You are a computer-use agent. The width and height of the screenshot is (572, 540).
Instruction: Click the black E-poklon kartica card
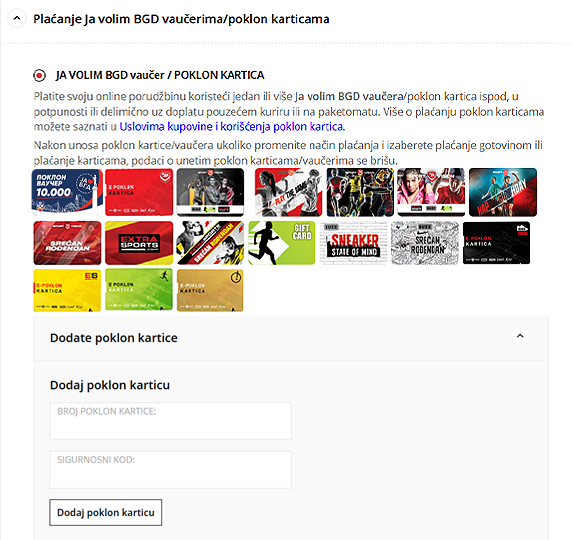pos(496,243)
